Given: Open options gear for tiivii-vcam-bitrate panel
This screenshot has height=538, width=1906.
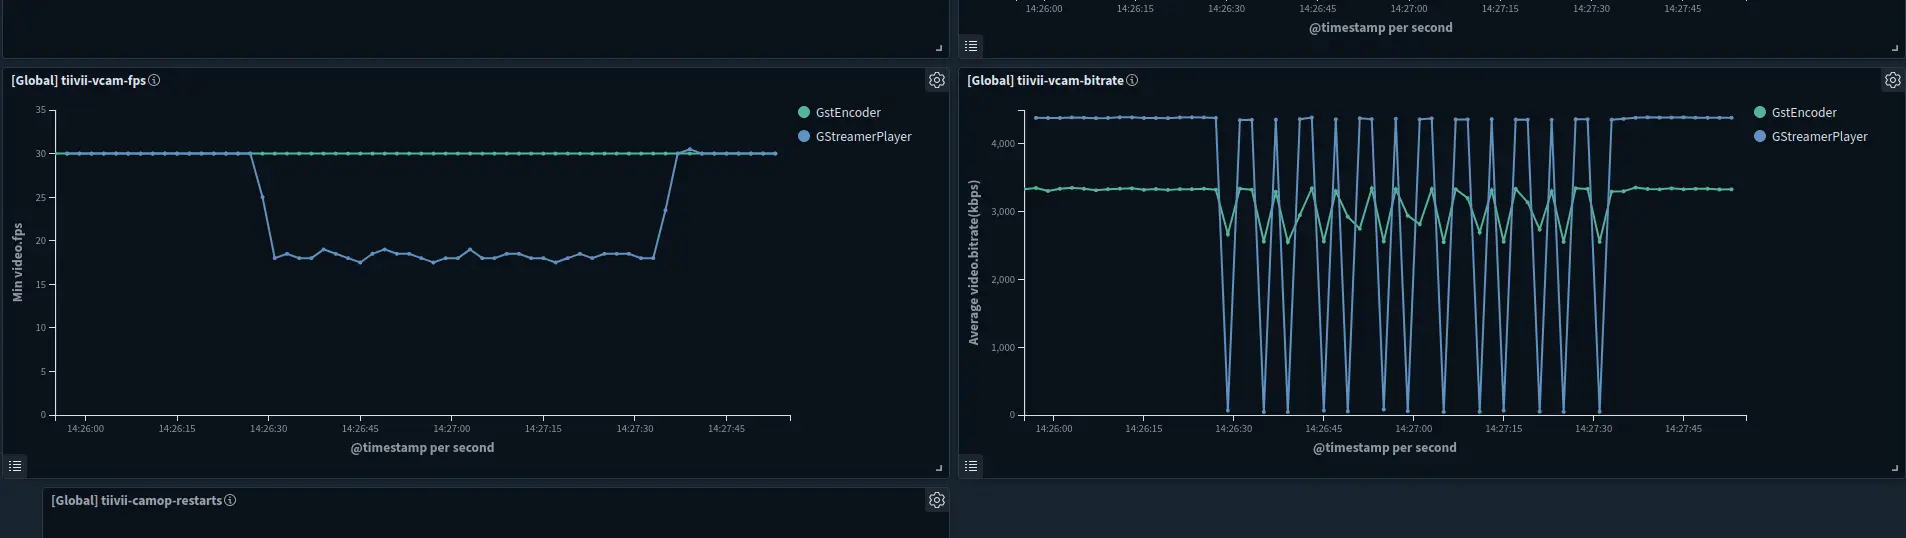Looking at the screenshot, I should click(x=1892, y=80).
